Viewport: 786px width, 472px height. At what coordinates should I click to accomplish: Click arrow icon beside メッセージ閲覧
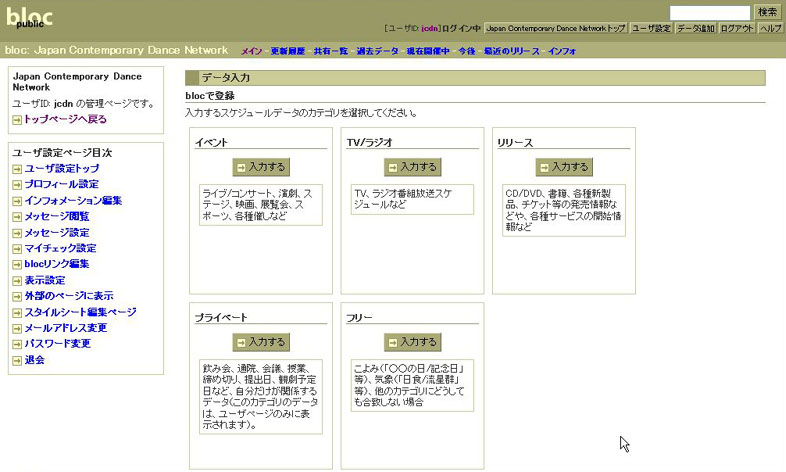click(17, 217)
